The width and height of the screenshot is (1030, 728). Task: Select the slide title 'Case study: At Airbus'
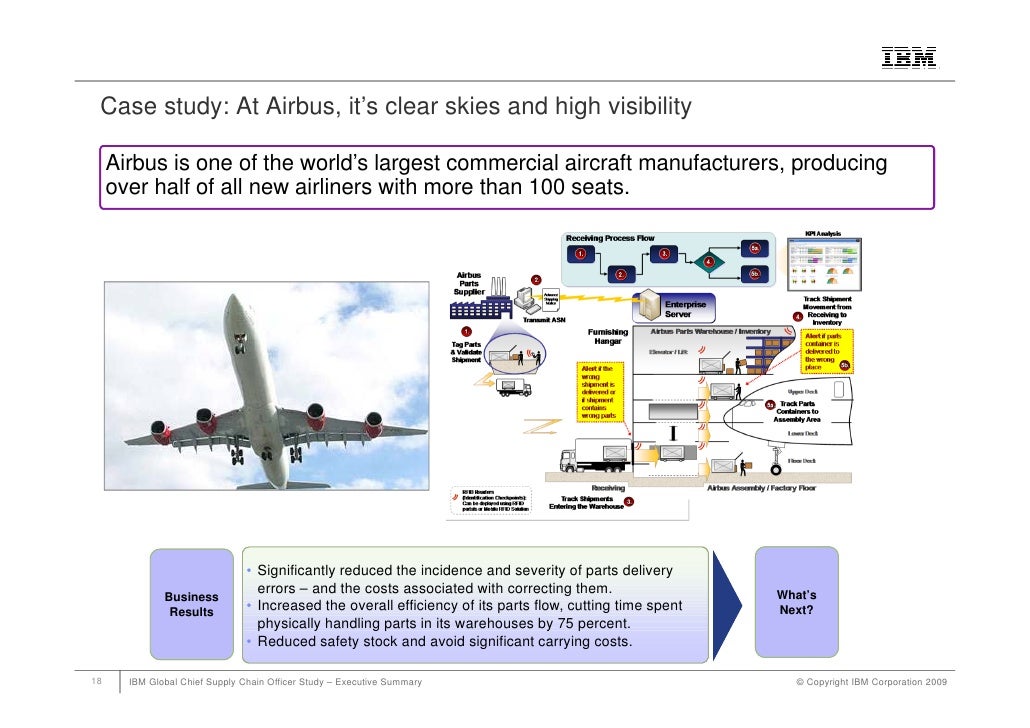coord(396,106)
